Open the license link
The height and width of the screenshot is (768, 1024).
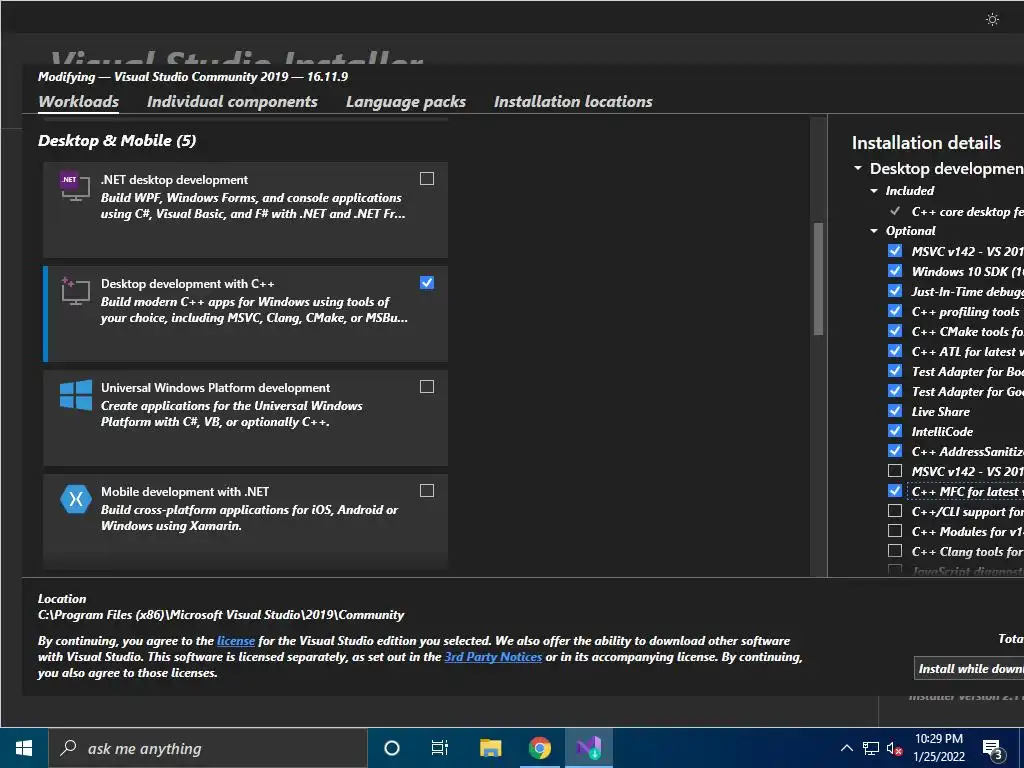pyautogui.click(x=236, y=641)
